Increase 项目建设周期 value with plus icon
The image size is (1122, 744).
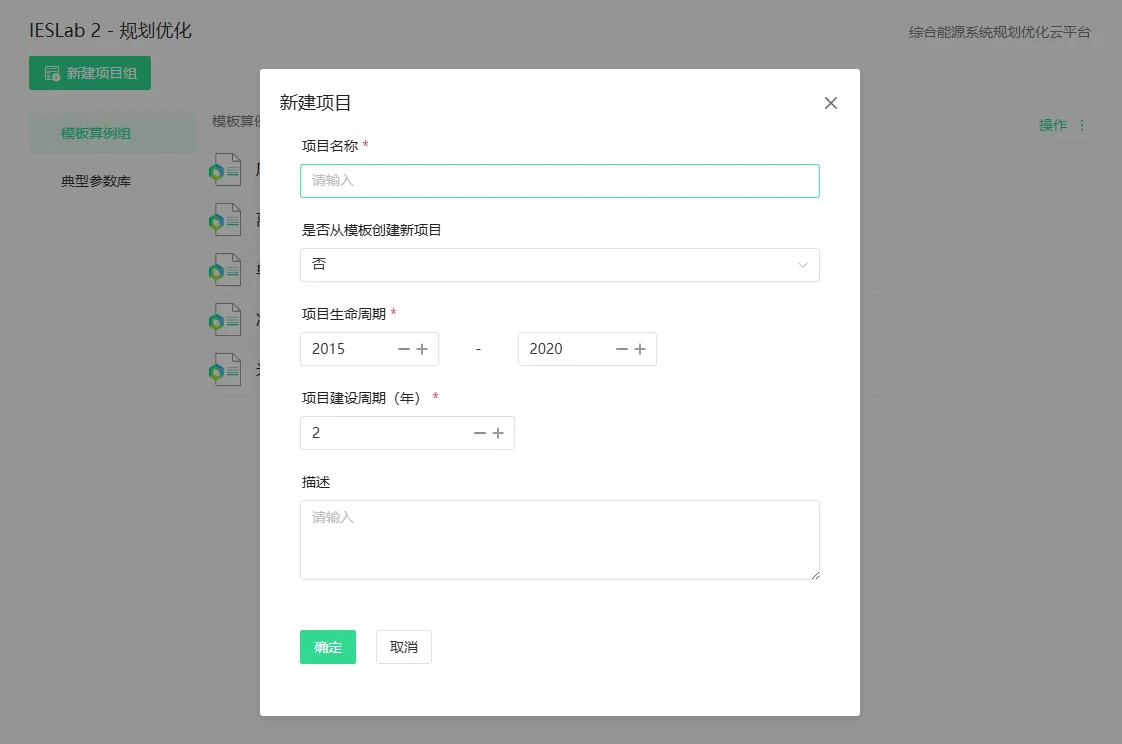point(498,433)
